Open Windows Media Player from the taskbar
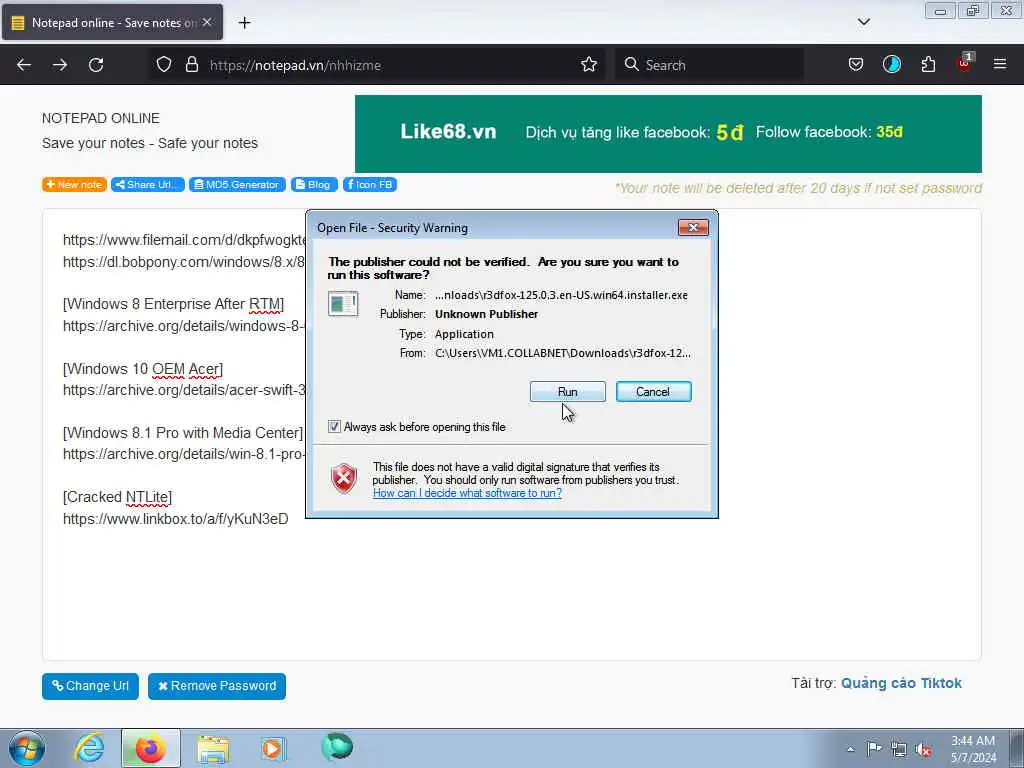The image size is (1024, 768). (x=273, y=748)
